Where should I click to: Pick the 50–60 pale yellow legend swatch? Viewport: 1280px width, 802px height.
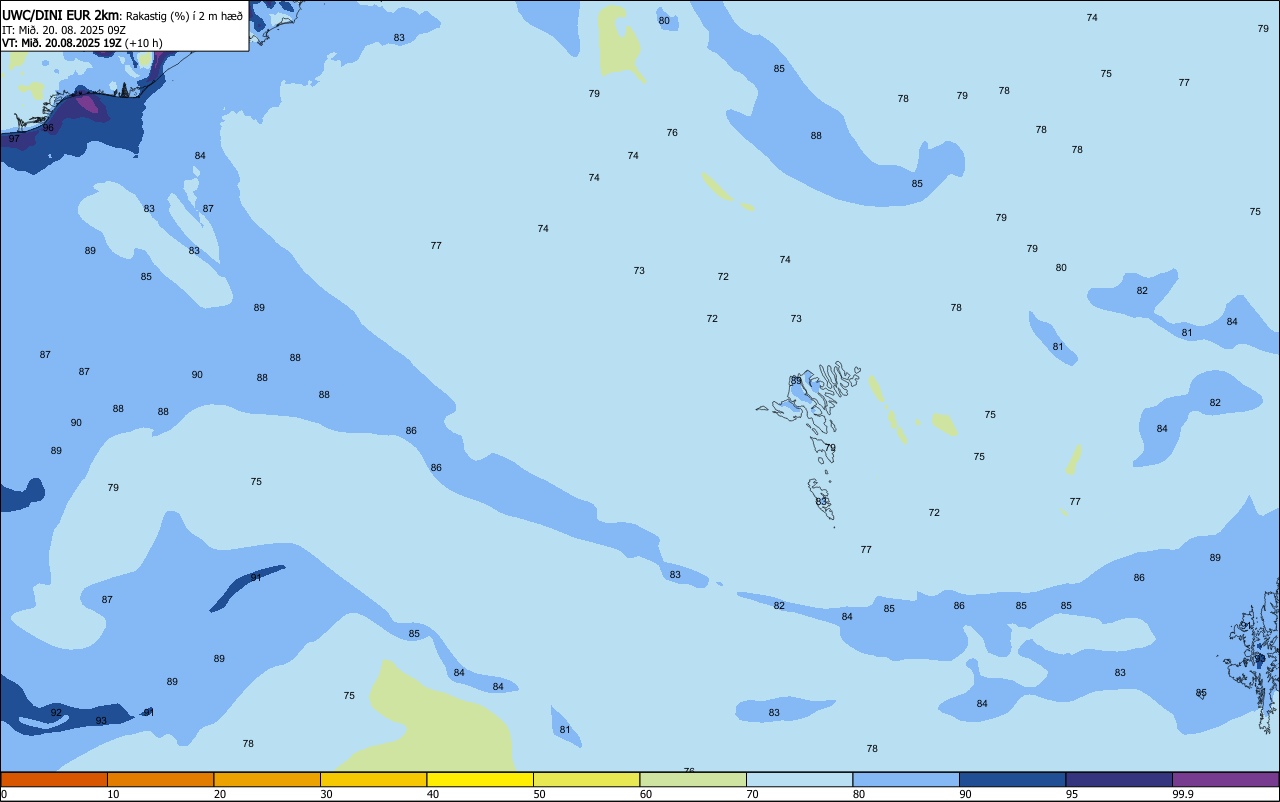pyautogui.click(x=586, y=779)
